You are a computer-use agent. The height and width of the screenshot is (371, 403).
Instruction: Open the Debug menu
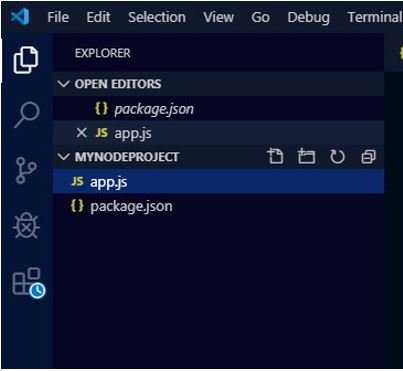[x=308, y=18]
